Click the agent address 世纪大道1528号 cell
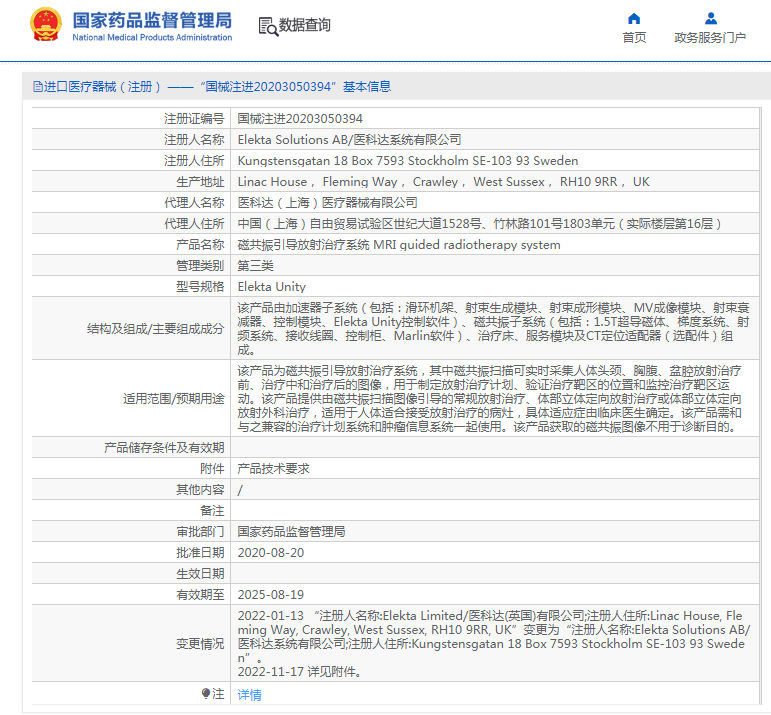This screenshot has height=715, width=771. [479, 224]
